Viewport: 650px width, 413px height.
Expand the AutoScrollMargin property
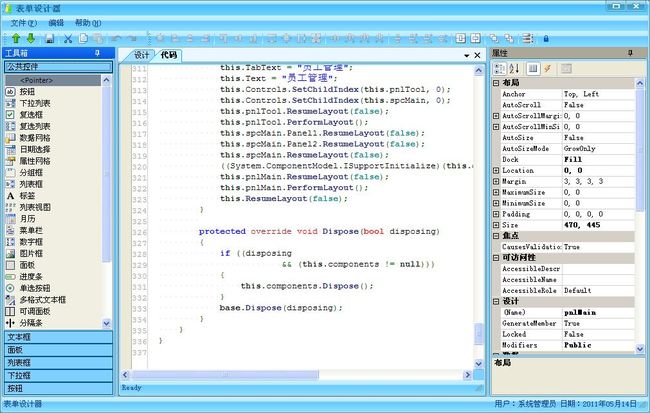point(496,116)
